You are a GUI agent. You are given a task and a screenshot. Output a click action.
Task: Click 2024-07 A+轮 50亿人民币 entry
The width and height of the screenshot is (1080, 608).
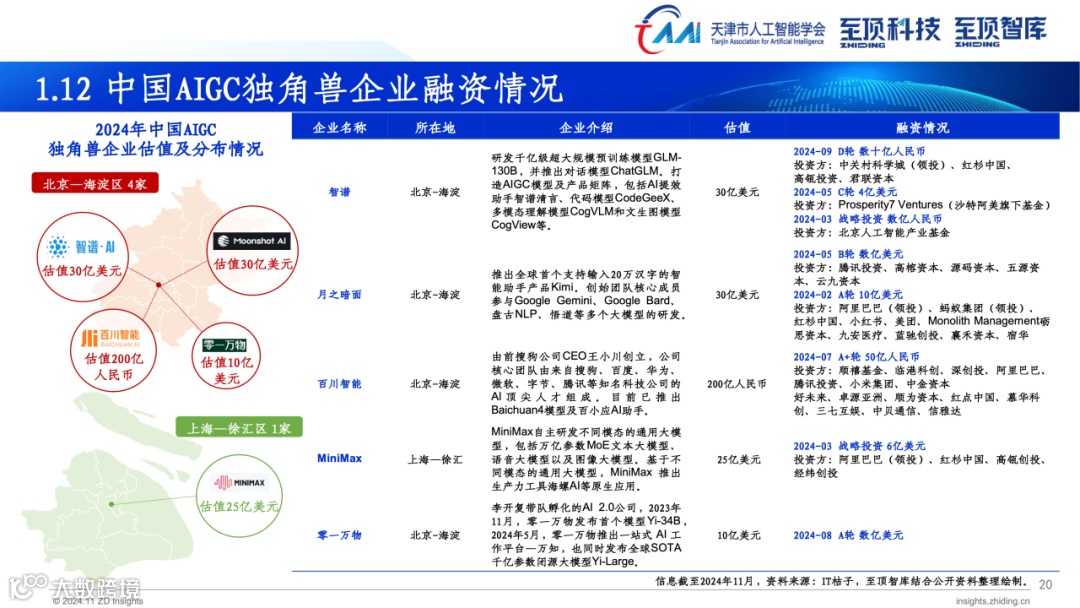pos(856,357)
